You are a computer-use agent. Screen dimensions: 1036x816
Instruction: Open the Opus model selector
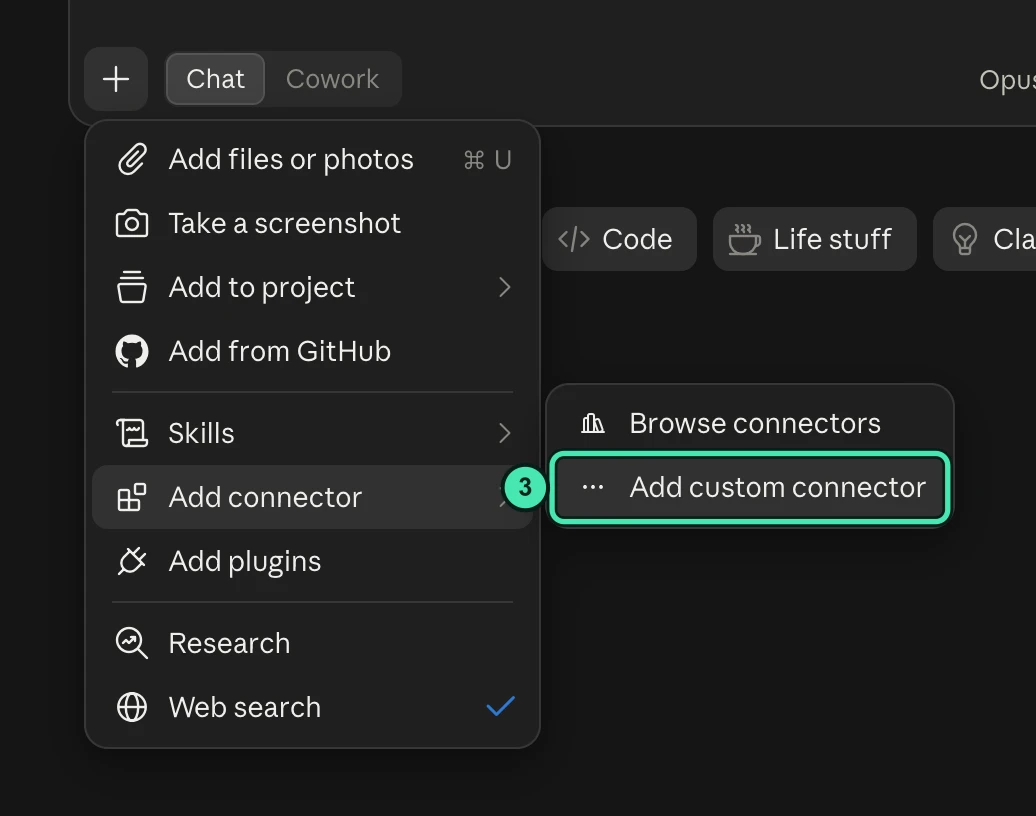click(x=1007, y=80)
